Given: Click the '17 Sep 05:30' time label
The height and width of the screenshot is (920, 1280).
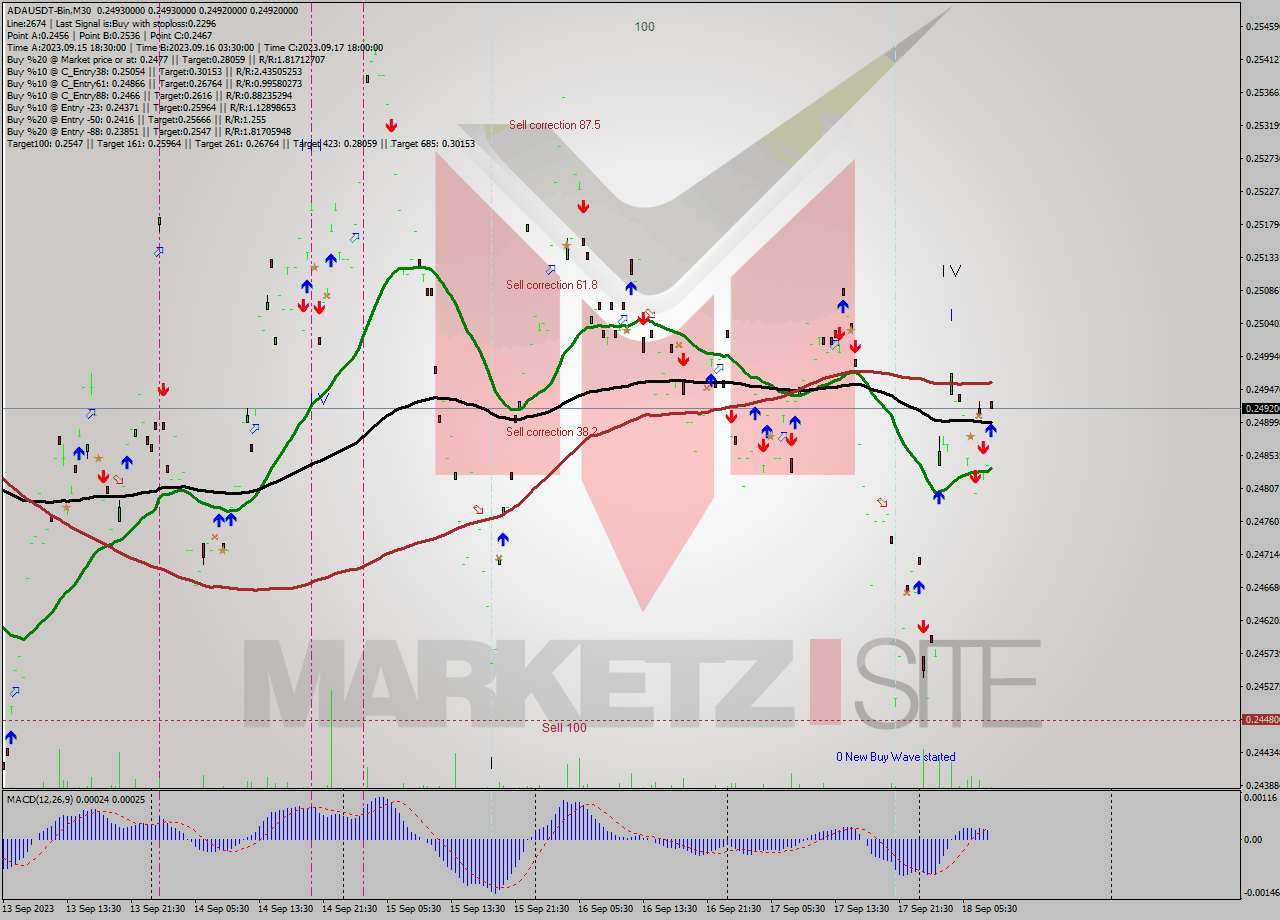Looking at the screenshot, I should tap(798, 909).
